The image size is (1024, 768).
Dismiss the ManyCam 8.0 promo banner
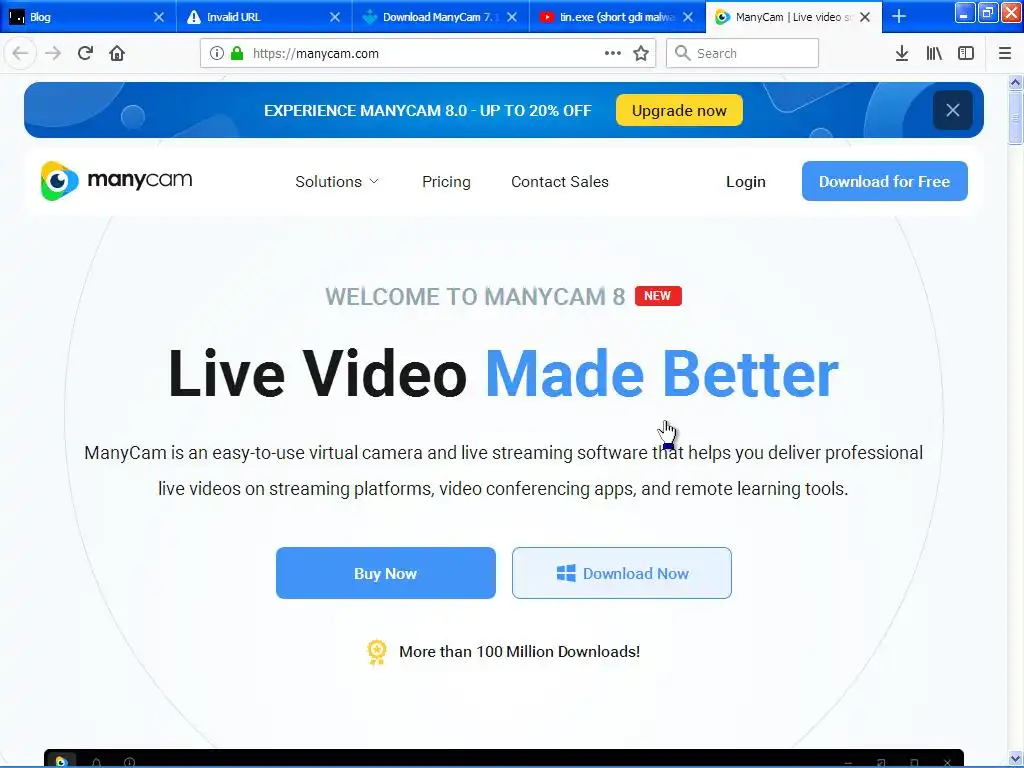953,110
